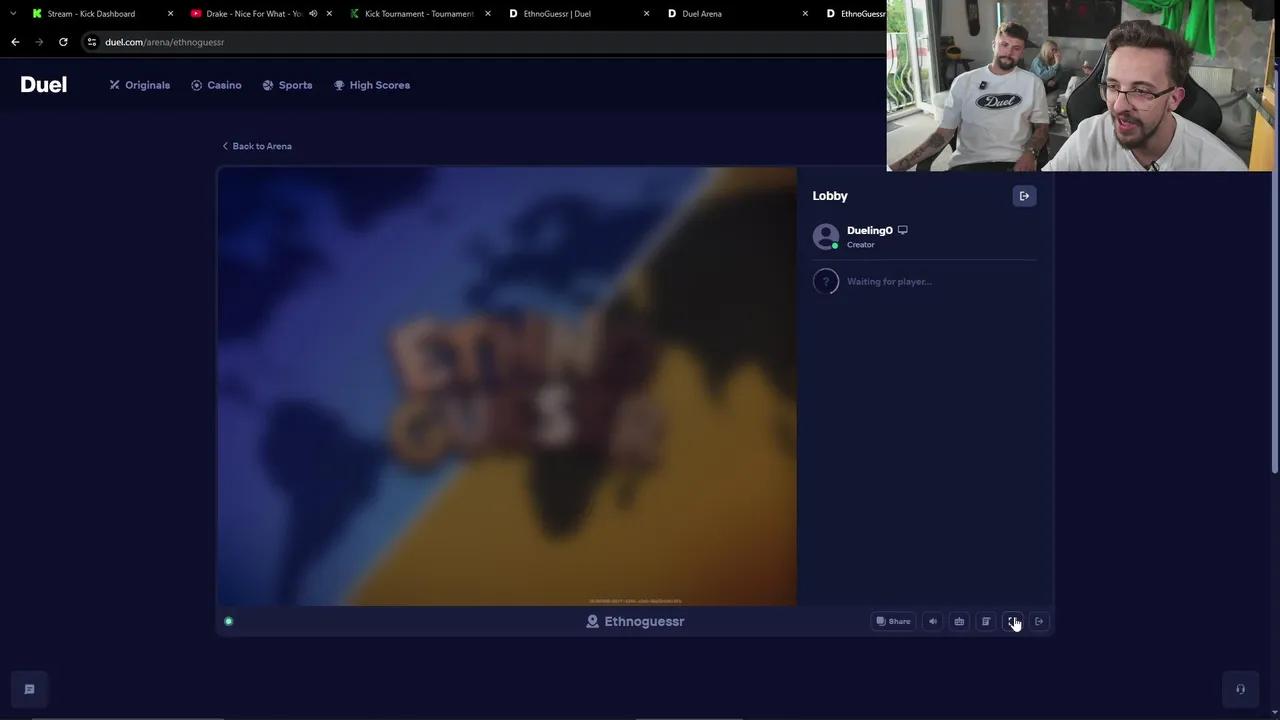The height and width of the screenshot is (720, 1280).
Task: Go to the Sports section
Action: (x=287, y=85)
